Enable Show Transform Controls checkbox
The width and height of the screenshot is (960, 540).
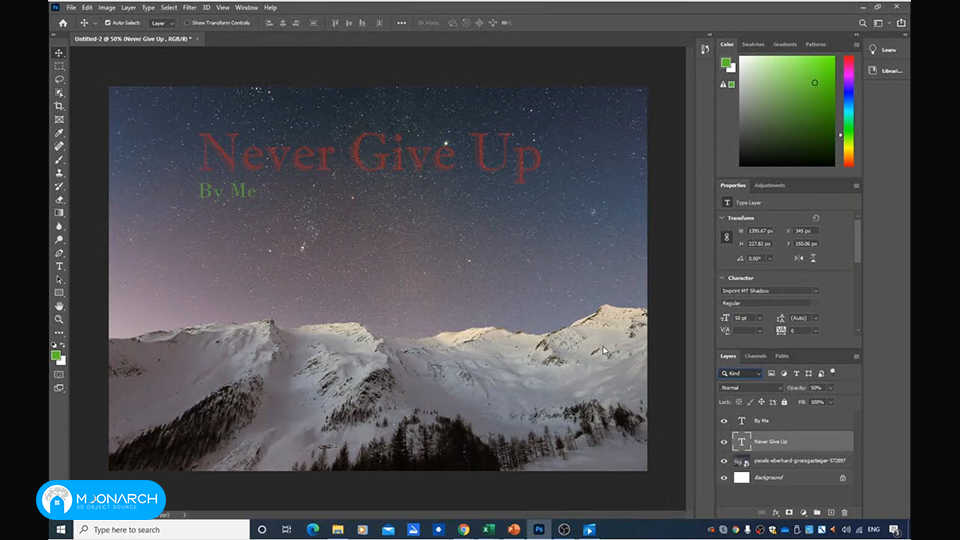pos(187,23)
